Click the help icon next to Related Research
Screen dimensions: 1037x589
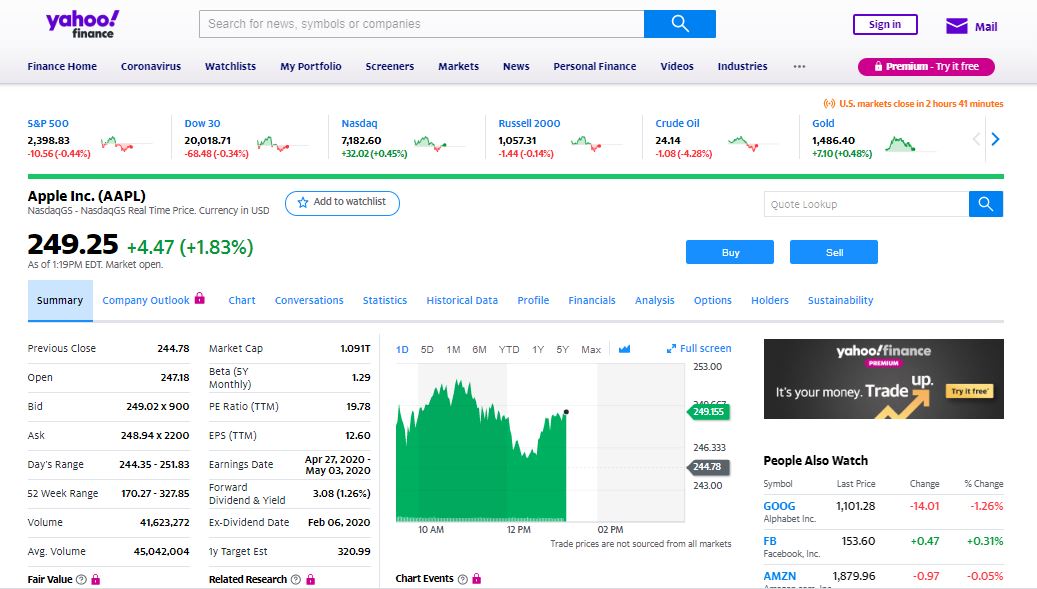tap(296, 579)
